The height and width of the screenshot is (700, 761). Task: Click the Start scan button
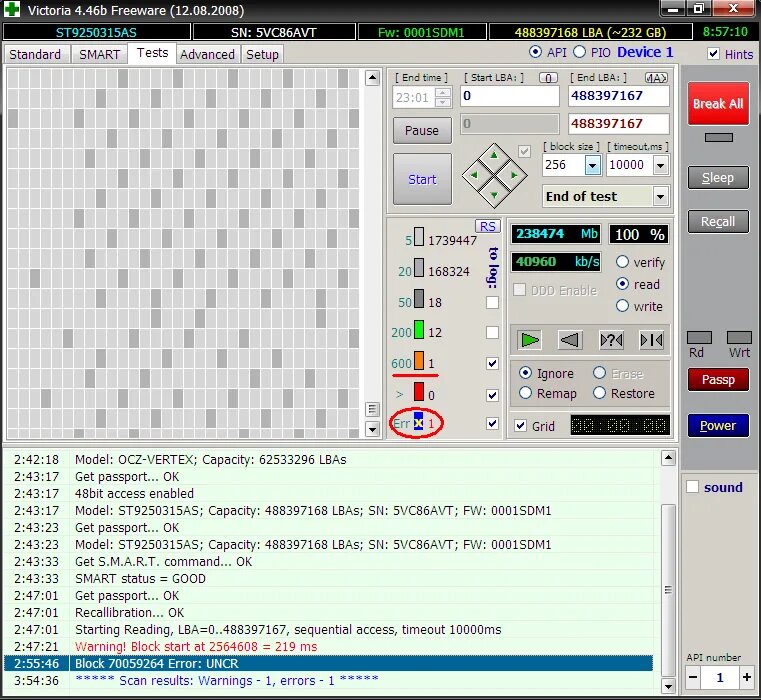pos(422,179)
